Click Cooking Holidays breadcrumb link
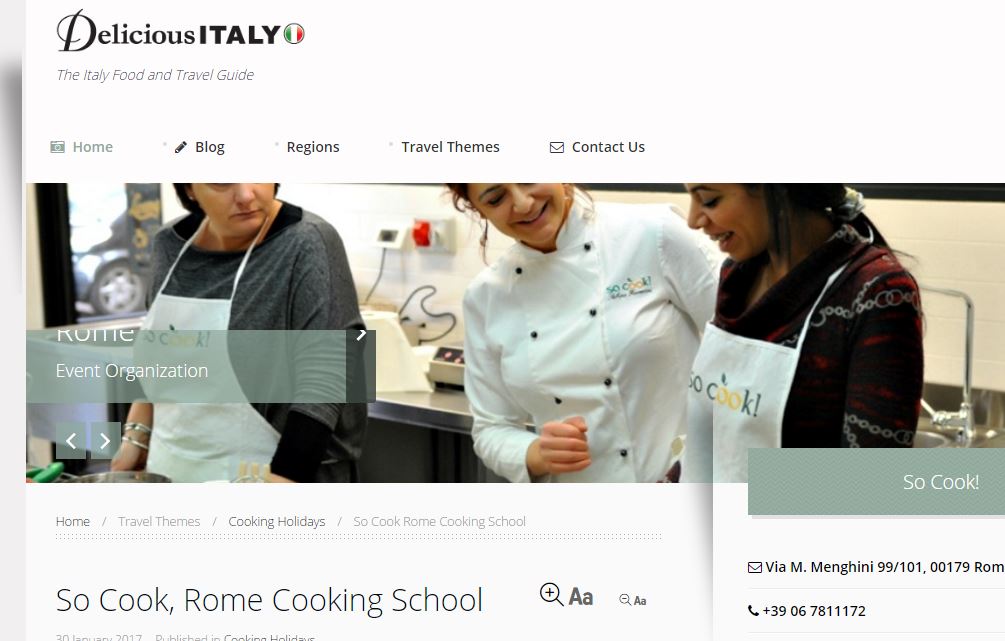The image size is (1005, 641). point(277,522)
